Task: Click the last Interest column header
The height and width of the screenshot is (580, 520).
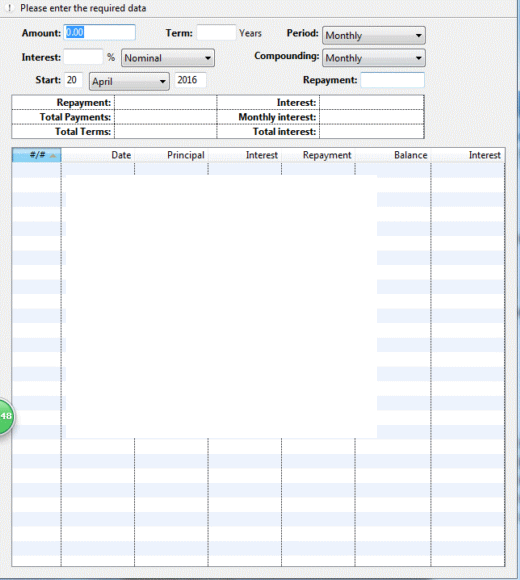Action: pos(468,155)
